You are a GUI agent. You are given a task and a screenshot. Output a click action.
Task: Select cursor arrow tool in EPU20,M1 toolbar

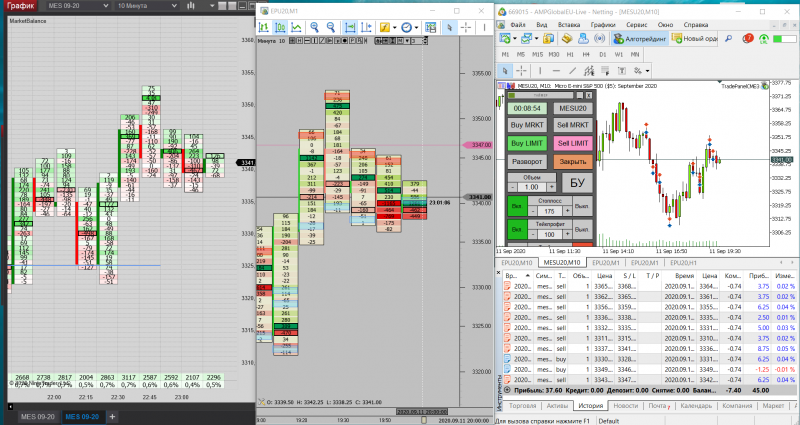tap(449, 28)
